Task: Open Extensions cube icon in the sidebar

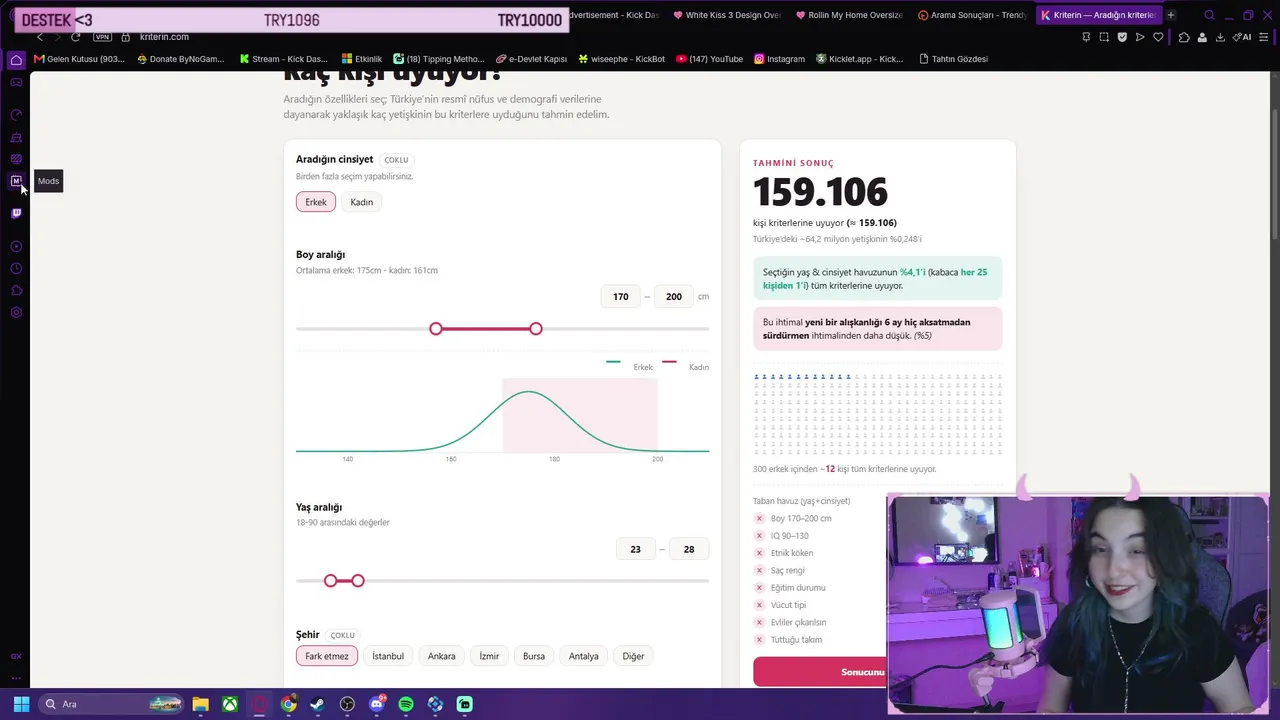Action: (x=16, y=290)
